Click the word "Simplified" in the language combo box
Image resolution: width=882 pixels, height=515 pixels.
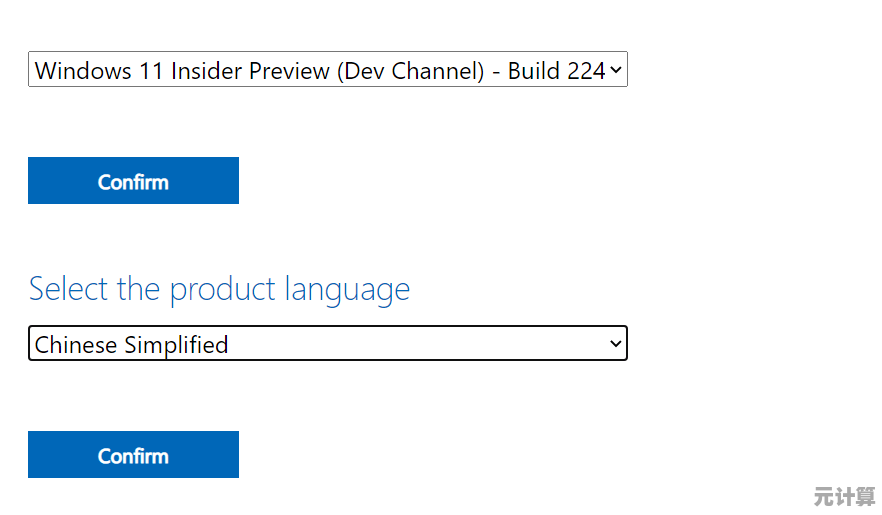(177, 345)
